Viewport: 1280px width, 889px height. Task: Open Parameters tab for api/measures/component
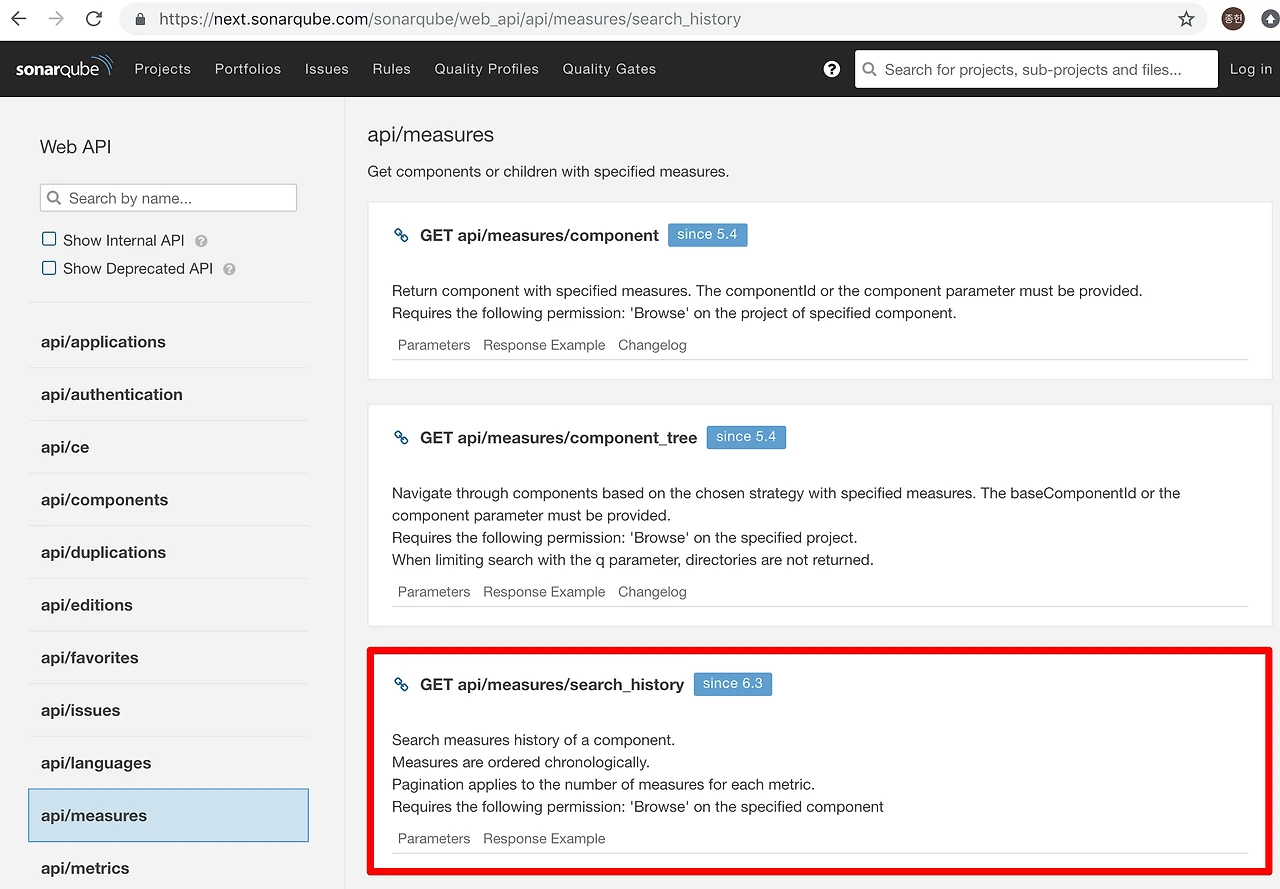tap(434, 345)
